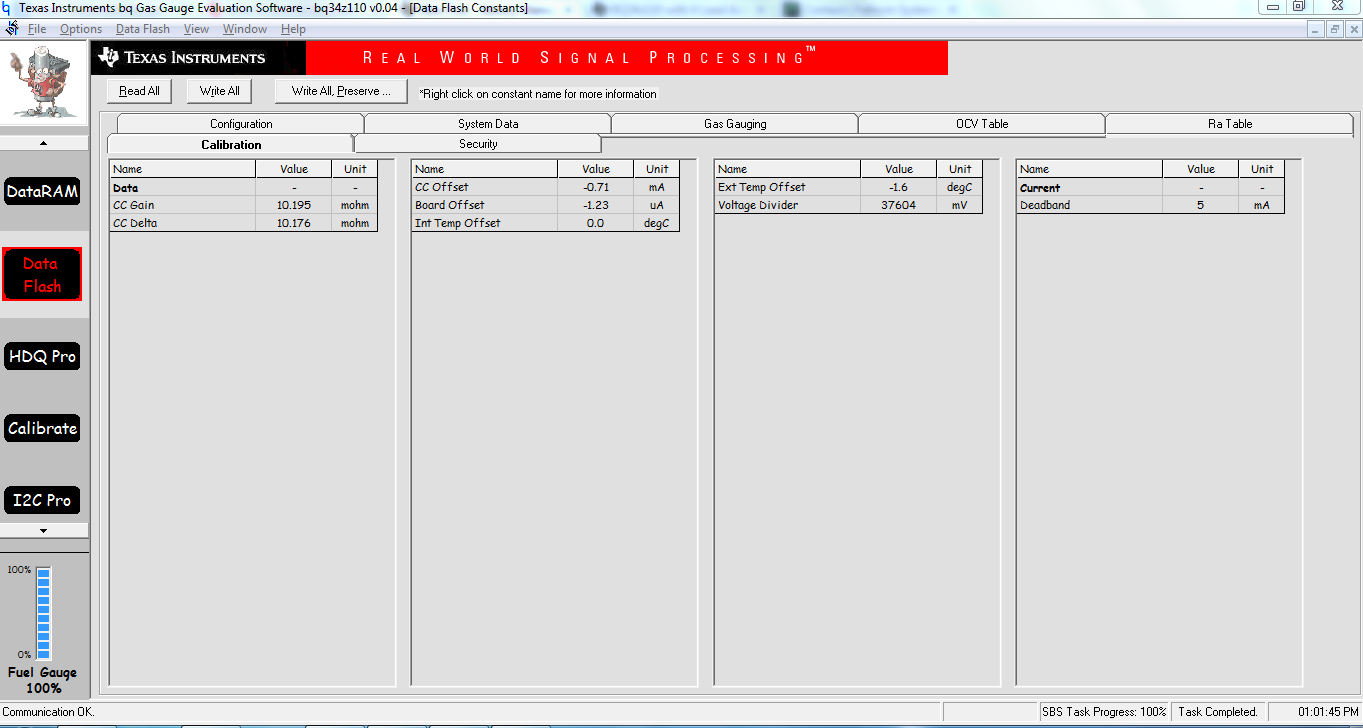Edit the CC Offset value -0.71
The width and height of the screenshot is (1363, 728).
point(596,187)
